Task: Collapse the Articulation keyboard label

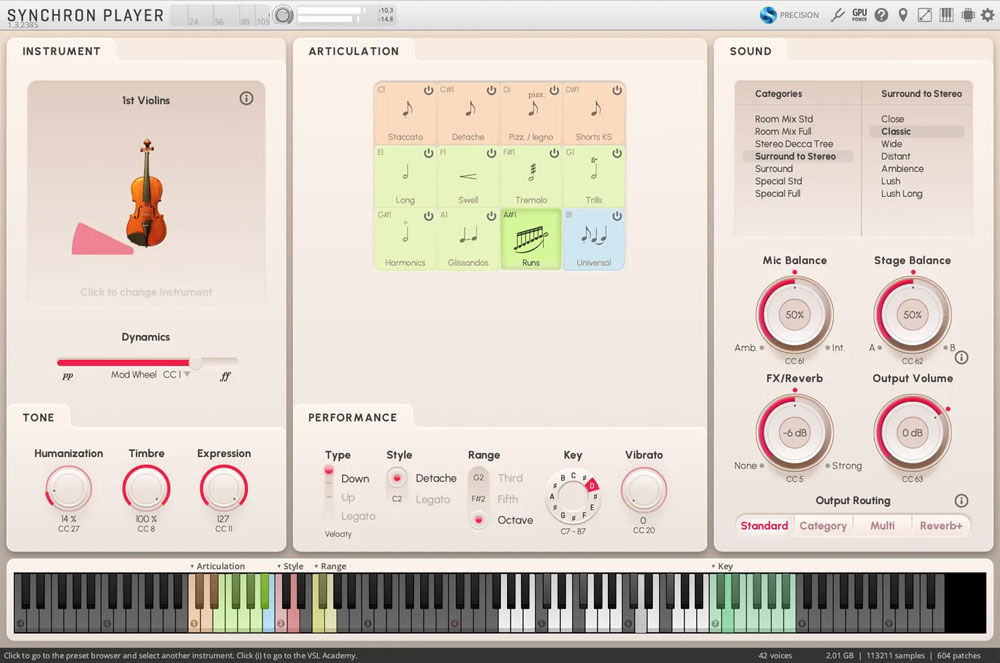Action: [x=217, y=566]
